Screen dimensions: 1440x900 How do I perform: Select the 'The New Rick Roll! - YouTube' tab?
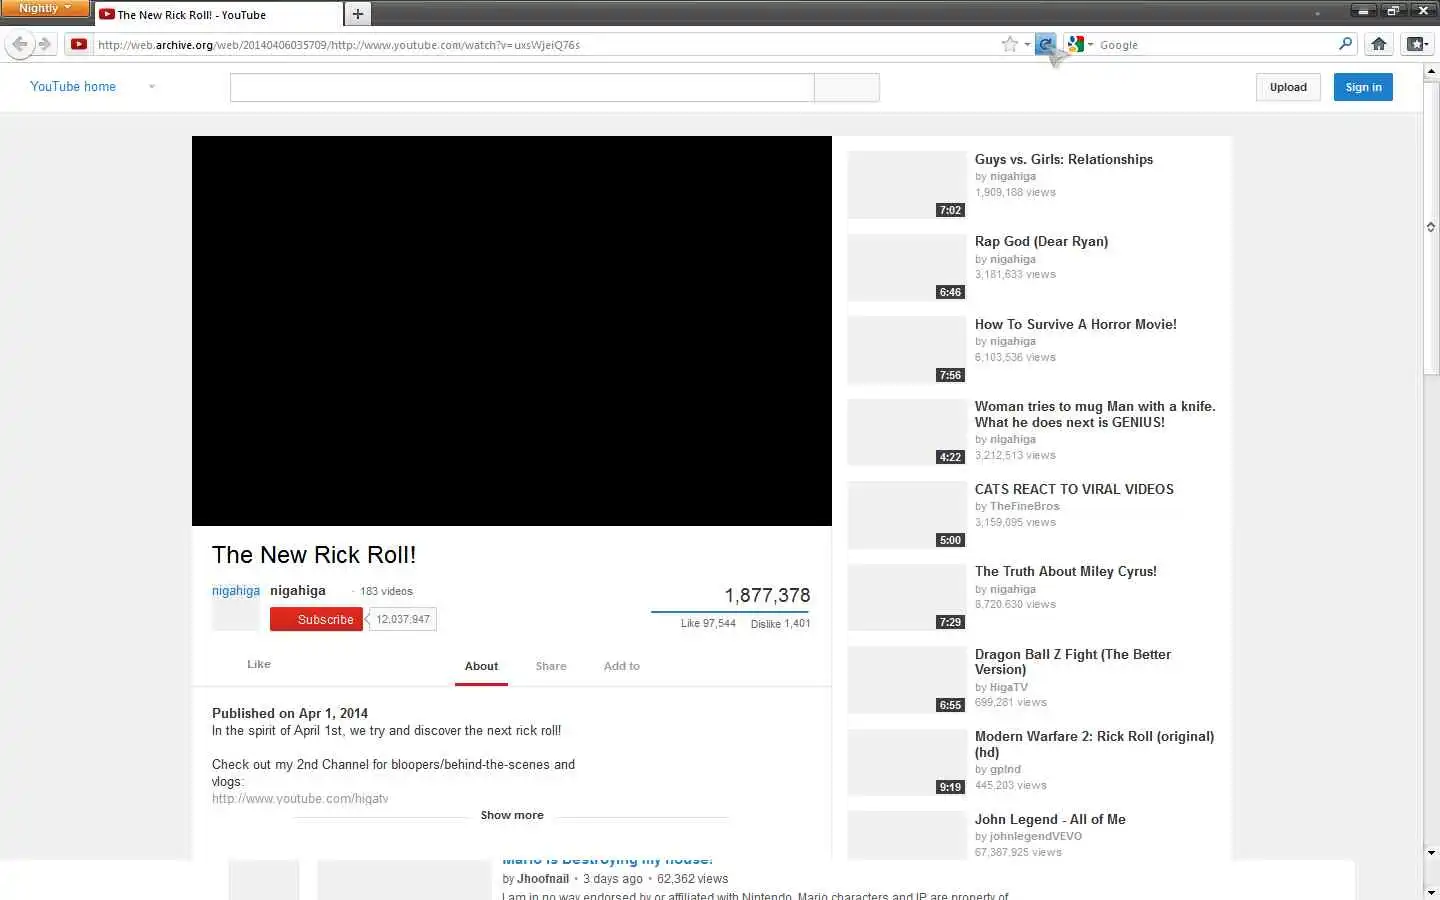pos(217,15)
